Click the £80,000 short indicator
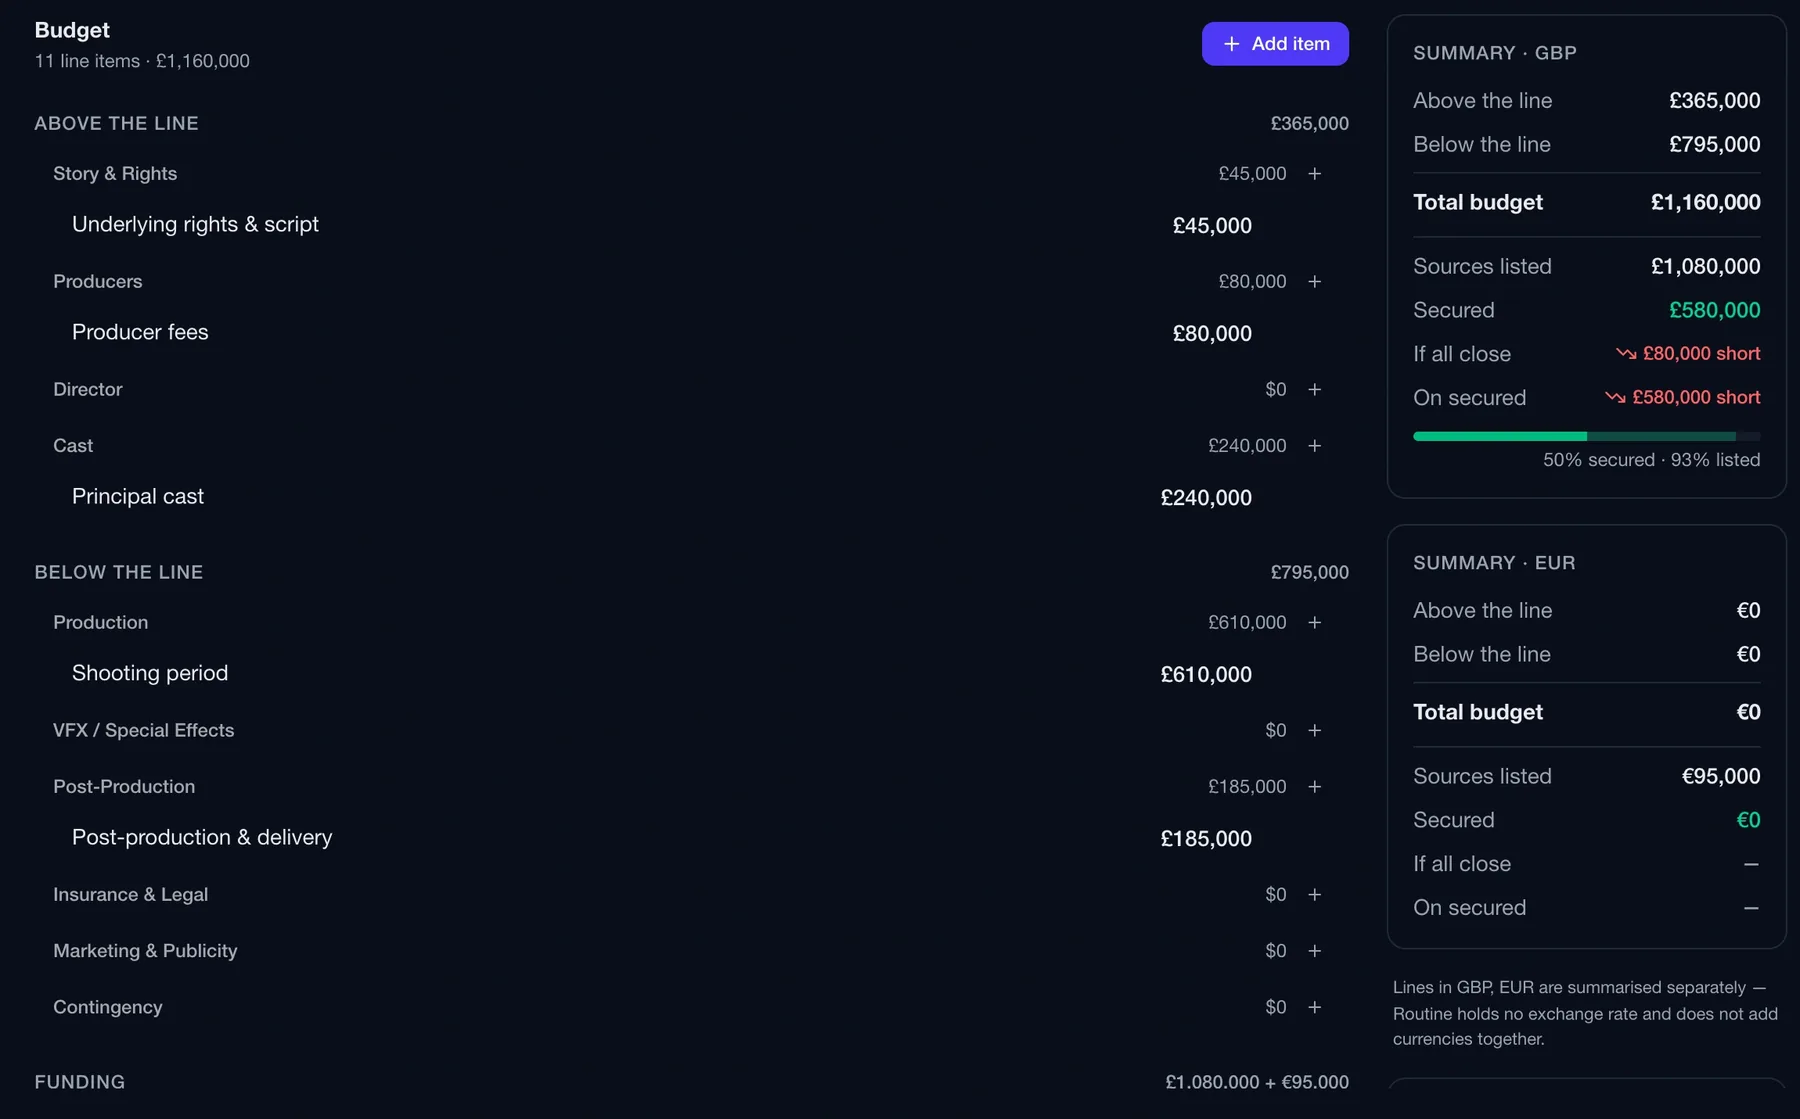Screen dimensions: 1800x1119 (1688, 353)
